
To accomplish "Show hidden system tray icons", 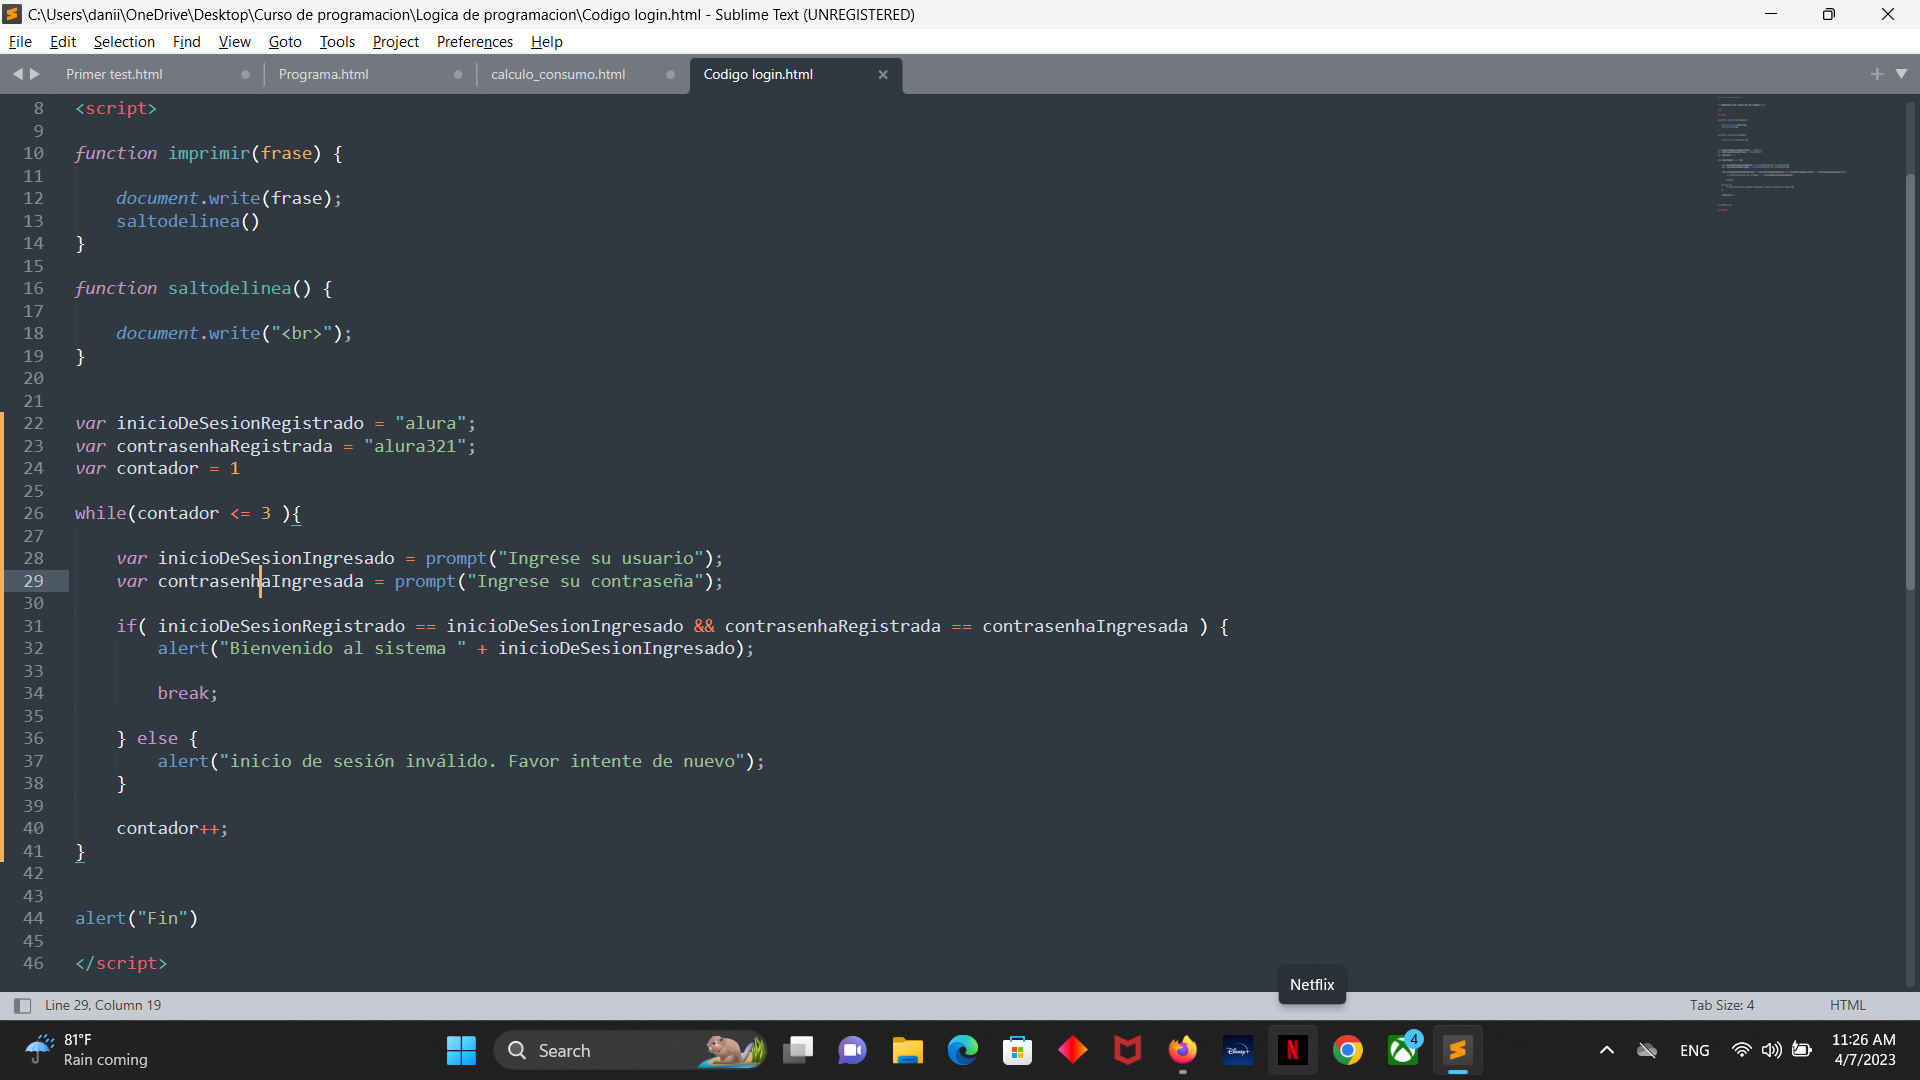I will coord(1607,1050).
